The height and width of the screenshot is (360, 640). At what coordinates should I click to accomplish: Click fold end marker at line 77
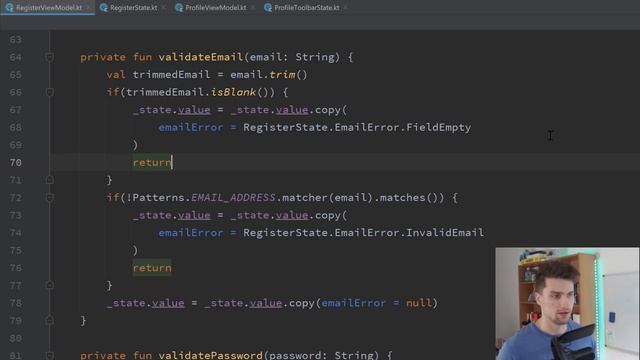pyautogui.click(x=50, y=285)
